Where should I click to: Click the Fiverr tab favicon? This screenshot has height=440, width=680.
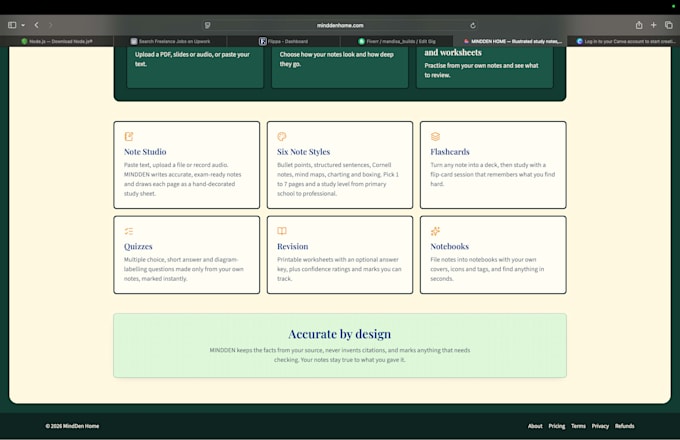pyautogui.click(x=361, y=41)
